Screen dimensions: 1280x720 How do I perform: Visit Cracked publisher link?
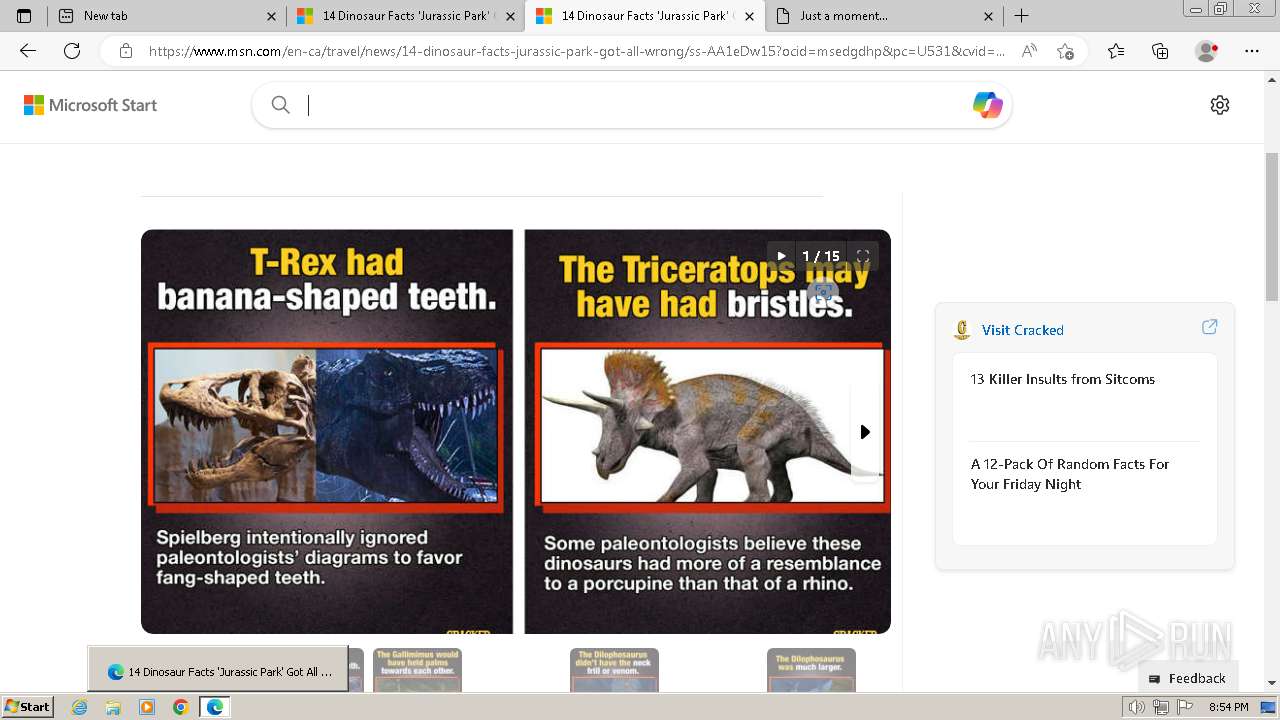coord(1022,330)
